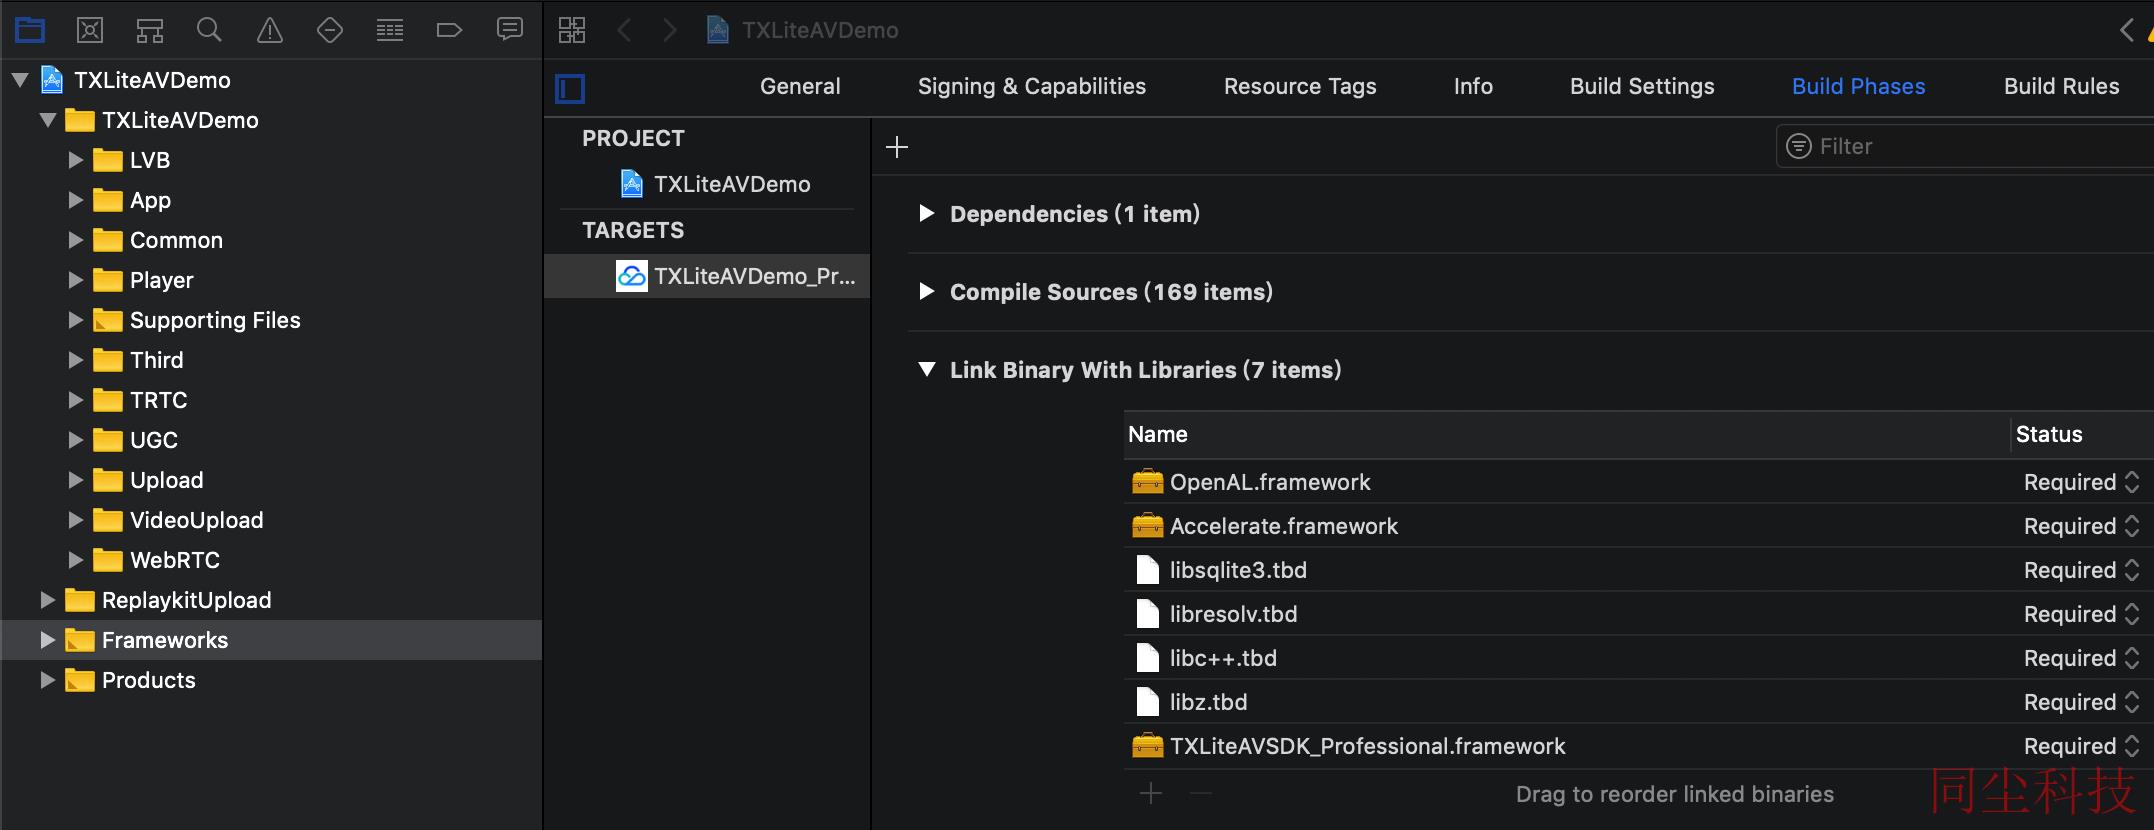Open the Resource Tags tab
2154x830 pixels.
[1300, 86]
